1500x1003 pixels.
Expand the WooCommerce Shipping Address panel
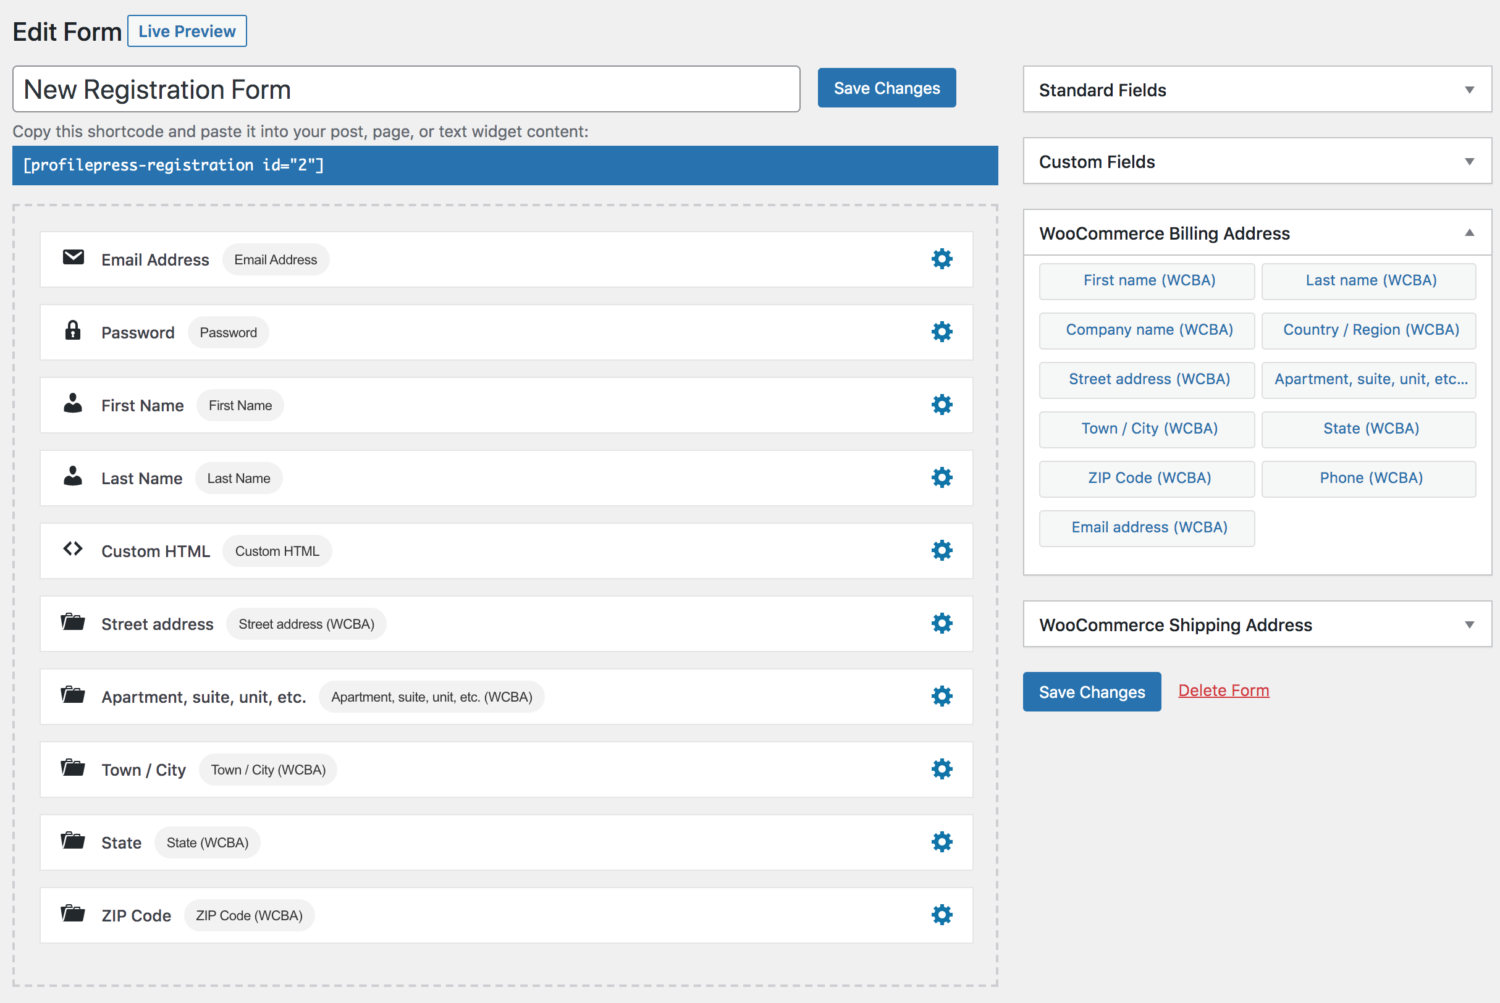1257,625
